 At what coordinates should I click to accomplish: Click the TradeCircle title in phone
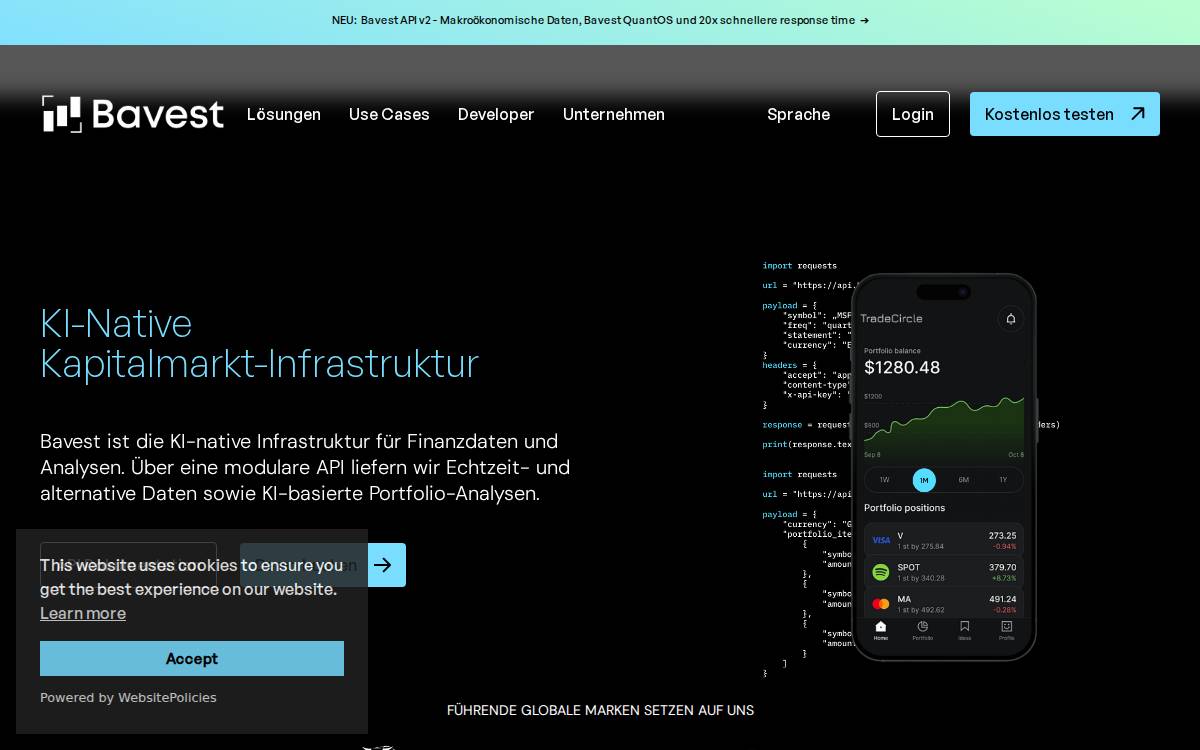(x=891, y=318)
